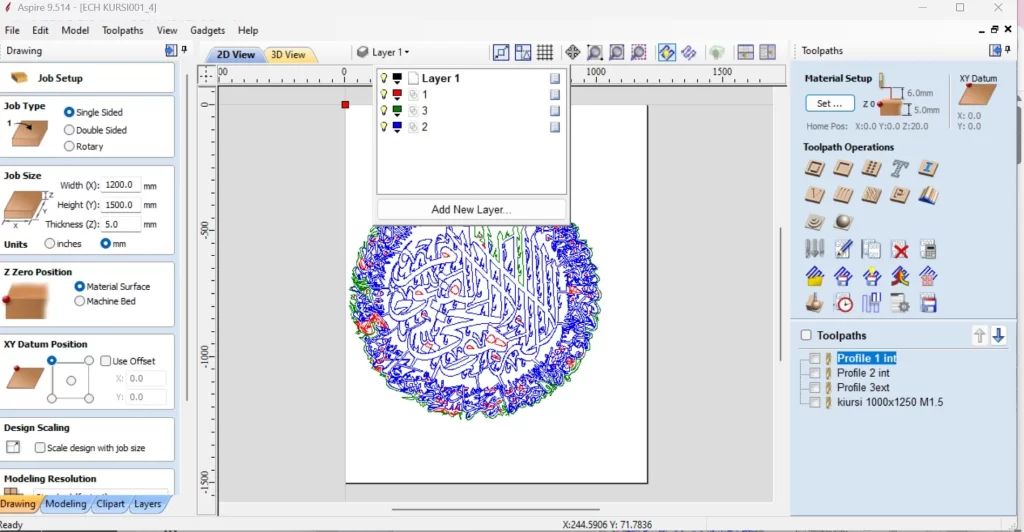Open the File menu

click(x=12, y=30)
